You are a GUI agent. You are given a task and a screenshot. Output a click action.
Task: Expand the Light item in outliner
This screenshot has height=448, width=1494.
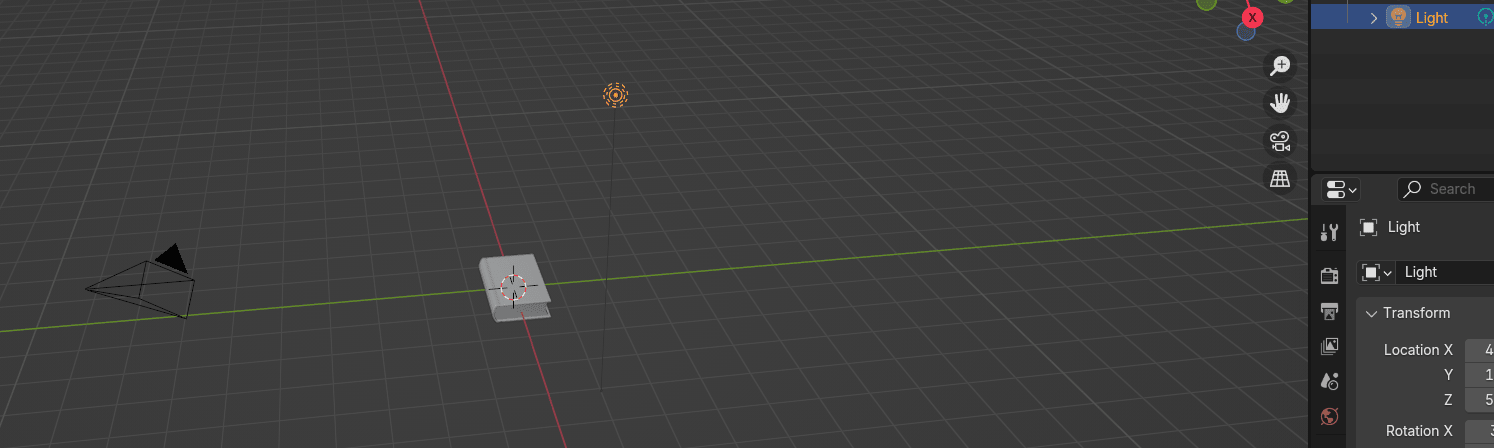1374,18
